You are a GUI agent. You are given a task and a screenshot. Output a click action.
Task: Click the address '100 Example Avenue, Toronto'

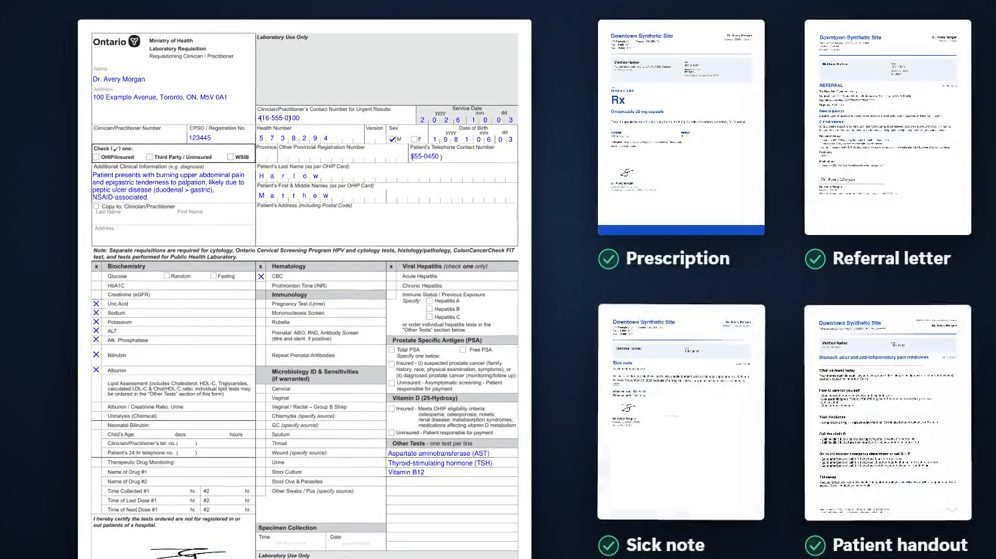point(138,97)
